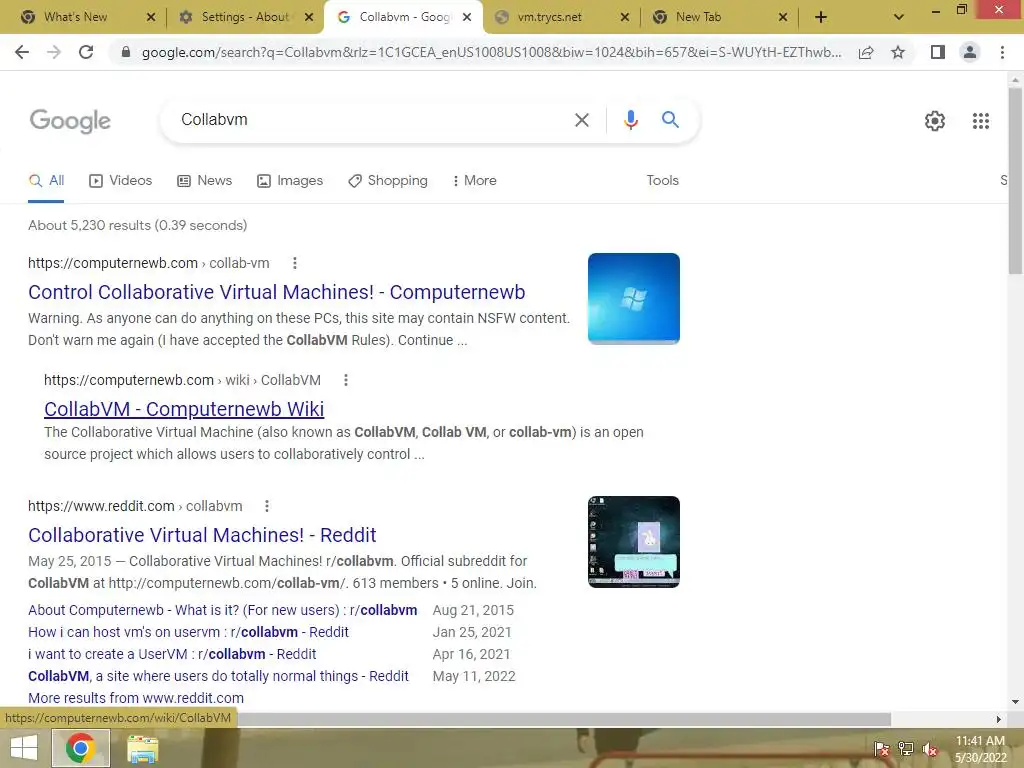Close the What's New tab
The image size is (1024, 768).
(x=151, y=18)
